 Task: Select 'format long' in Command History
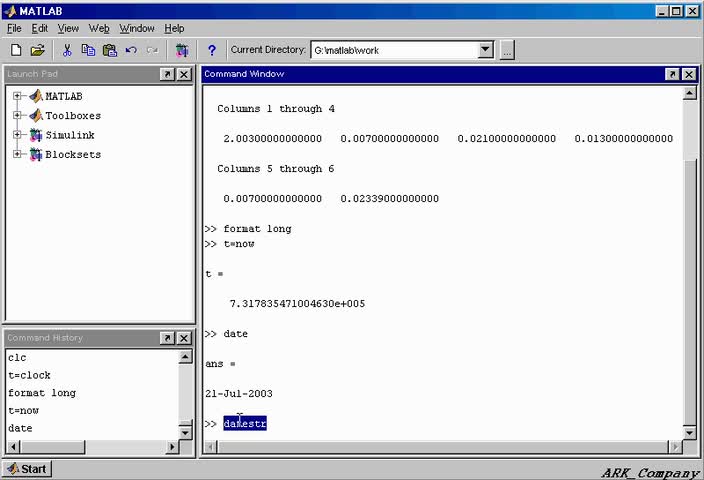42,393
